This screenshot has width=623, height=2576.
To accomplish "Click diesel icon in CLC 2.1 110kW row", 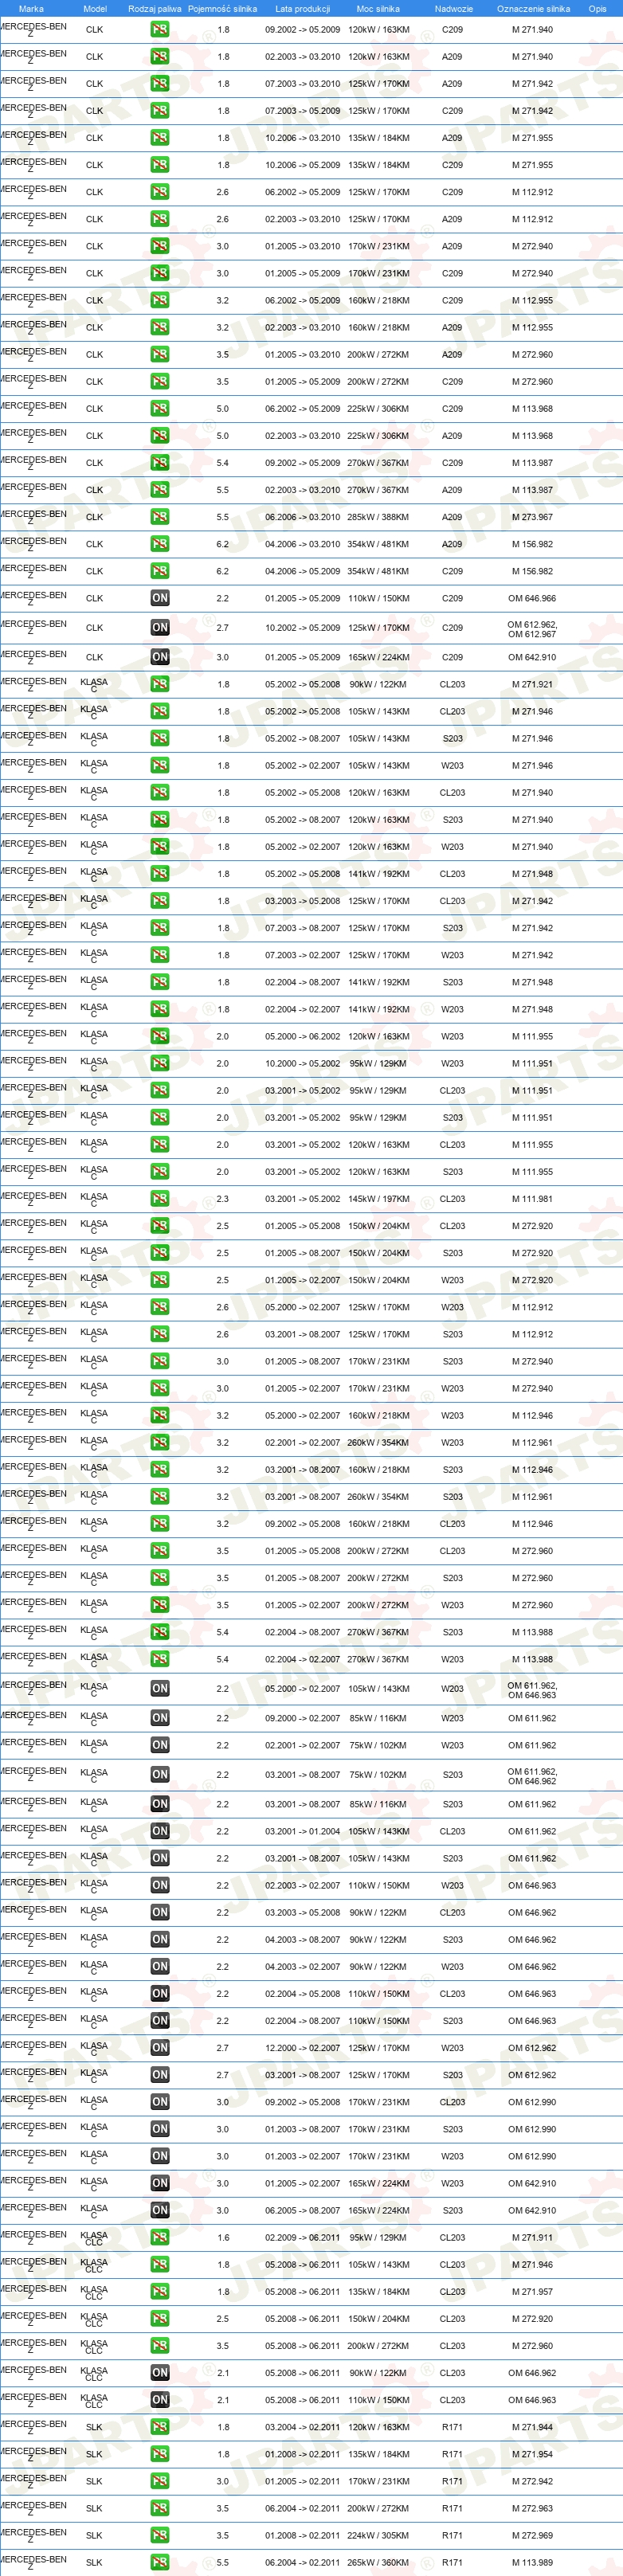I will tap(160, 2399).
